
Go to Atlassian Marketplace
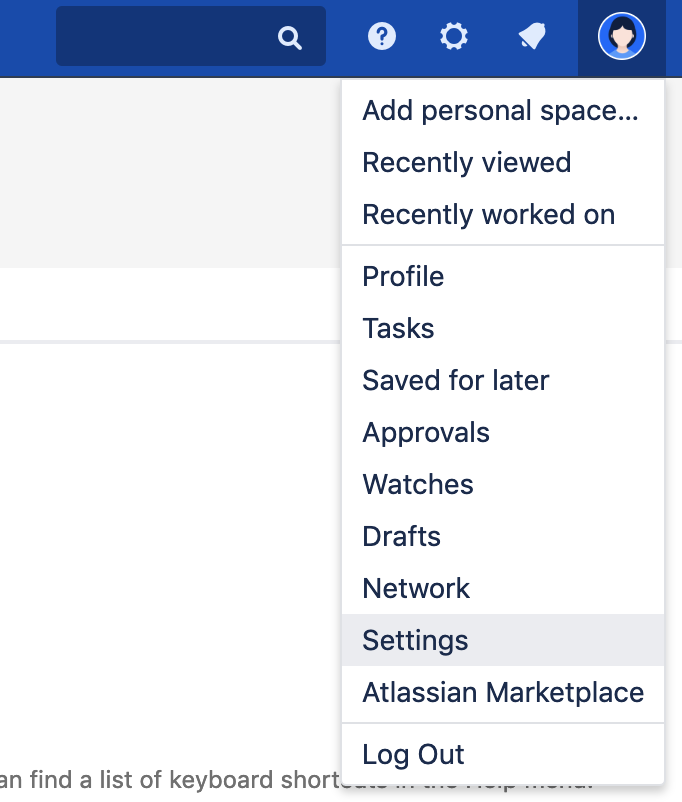point(503,693)
